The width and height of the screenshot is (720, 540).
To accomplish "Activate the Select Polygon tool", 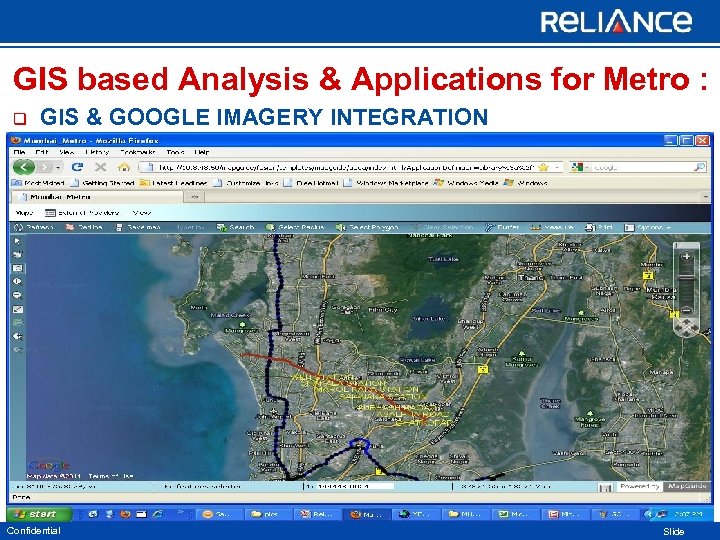I will (x=367, y=227).
